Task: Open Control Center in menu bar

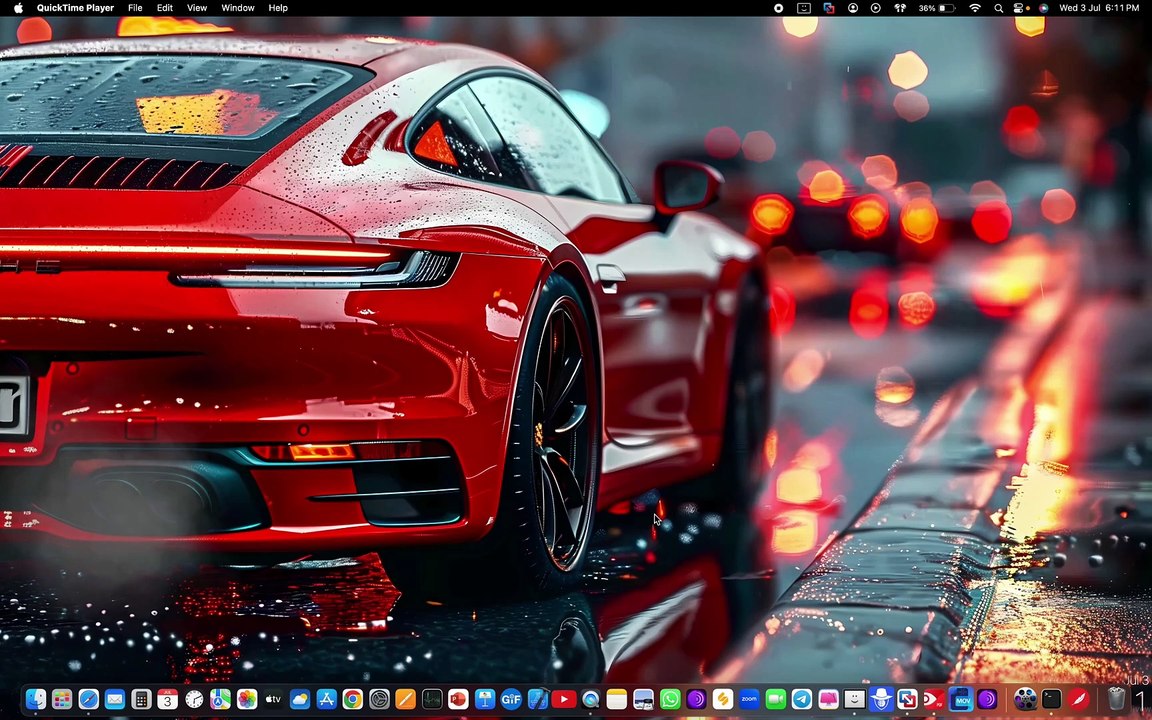Action: [1018, 8]
